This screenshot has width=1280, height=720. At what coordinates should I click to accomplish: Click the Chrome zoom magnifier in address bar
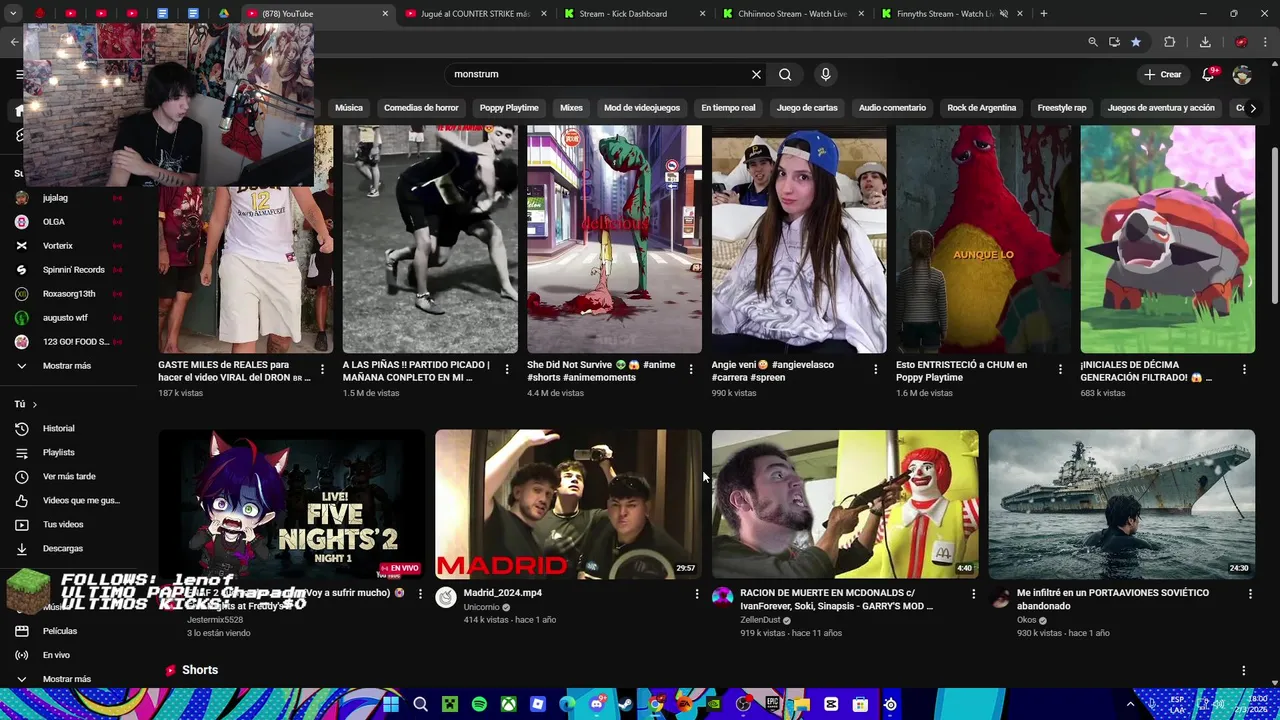click(x=1093, y=42)
